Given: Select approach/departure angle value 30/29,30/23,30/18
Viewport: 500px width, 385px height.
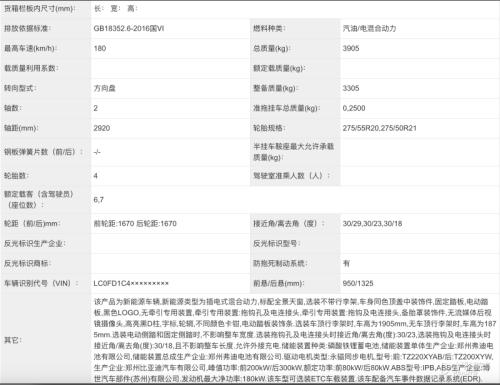Looking at the screenshot, I should pyautogui.click(x=372, y=224).
